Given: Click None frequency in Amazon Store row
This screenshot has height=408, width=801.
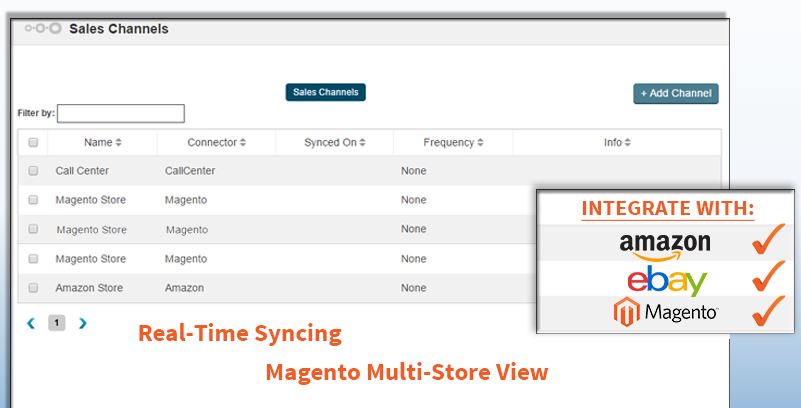Looking at the screenshot, I should tap(414, 288).
